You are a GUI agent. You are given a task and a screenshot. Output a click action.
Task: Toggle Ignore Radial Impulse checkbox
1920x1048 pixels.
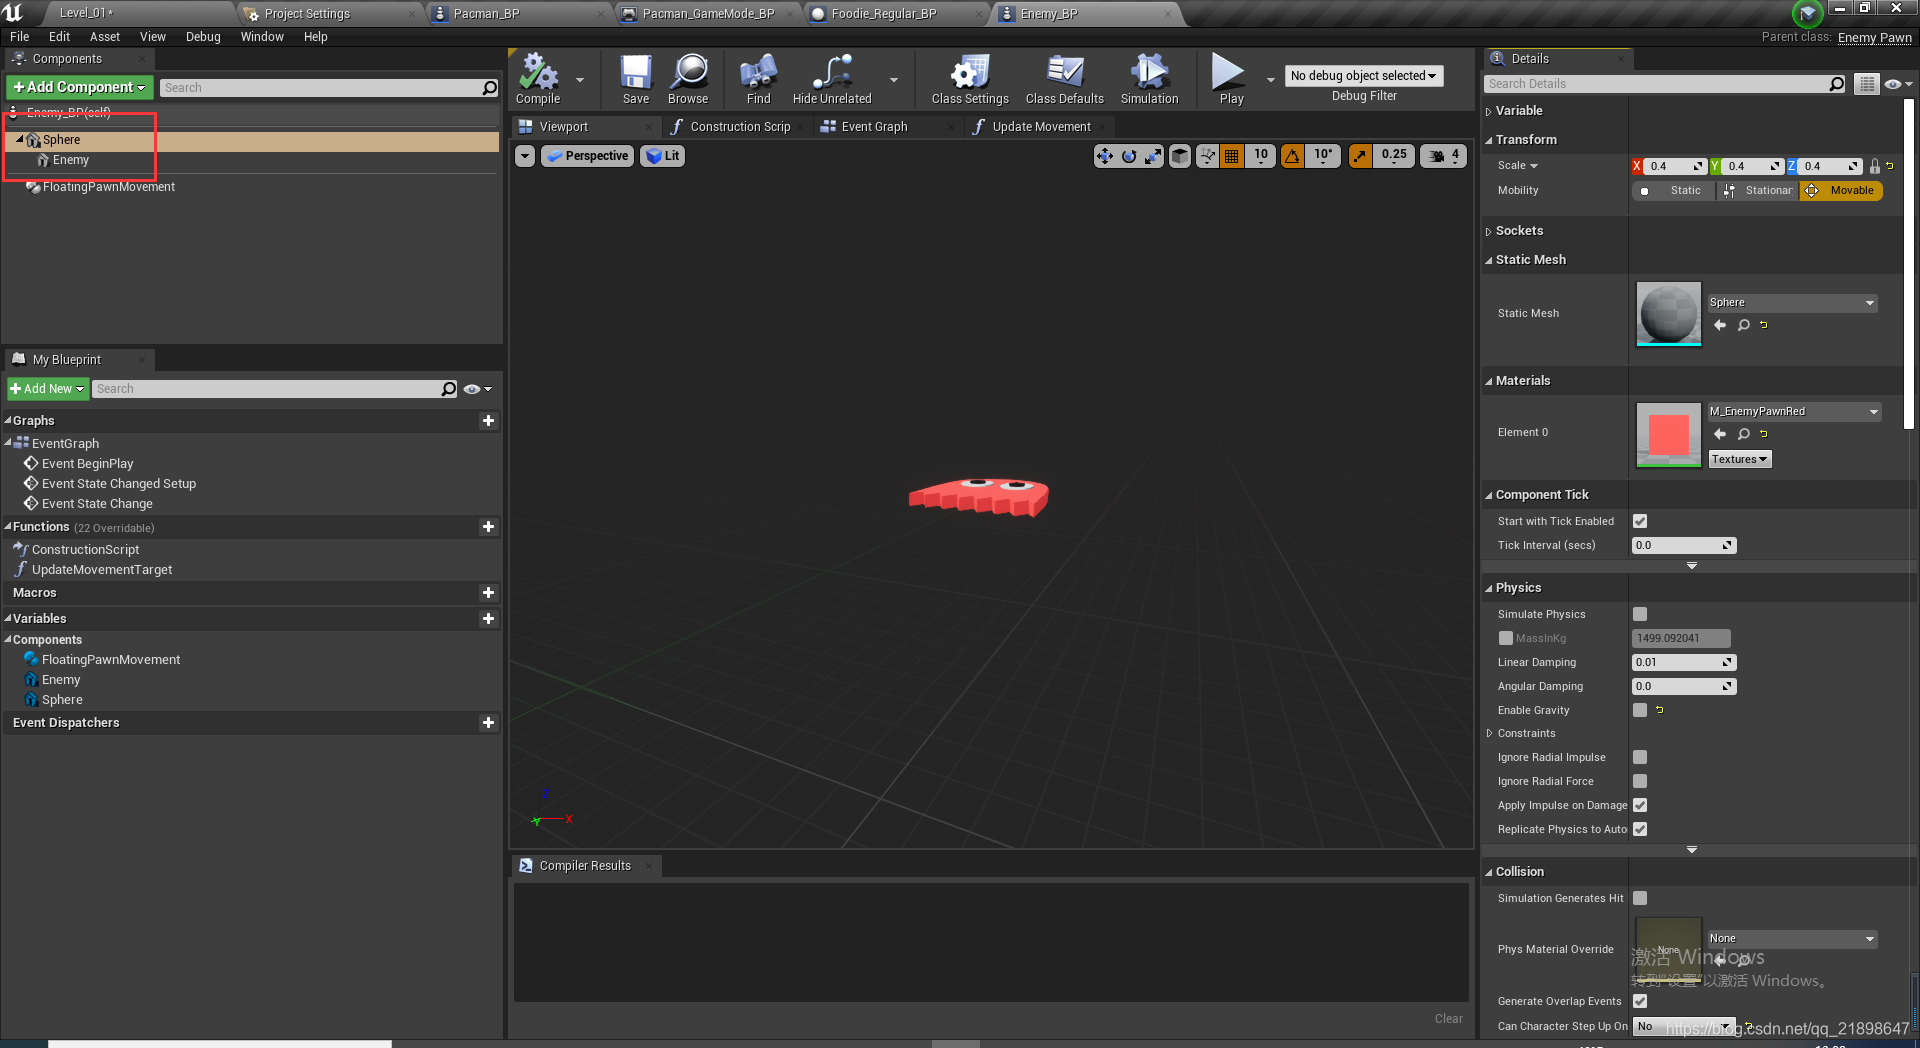coord(1640,757)
